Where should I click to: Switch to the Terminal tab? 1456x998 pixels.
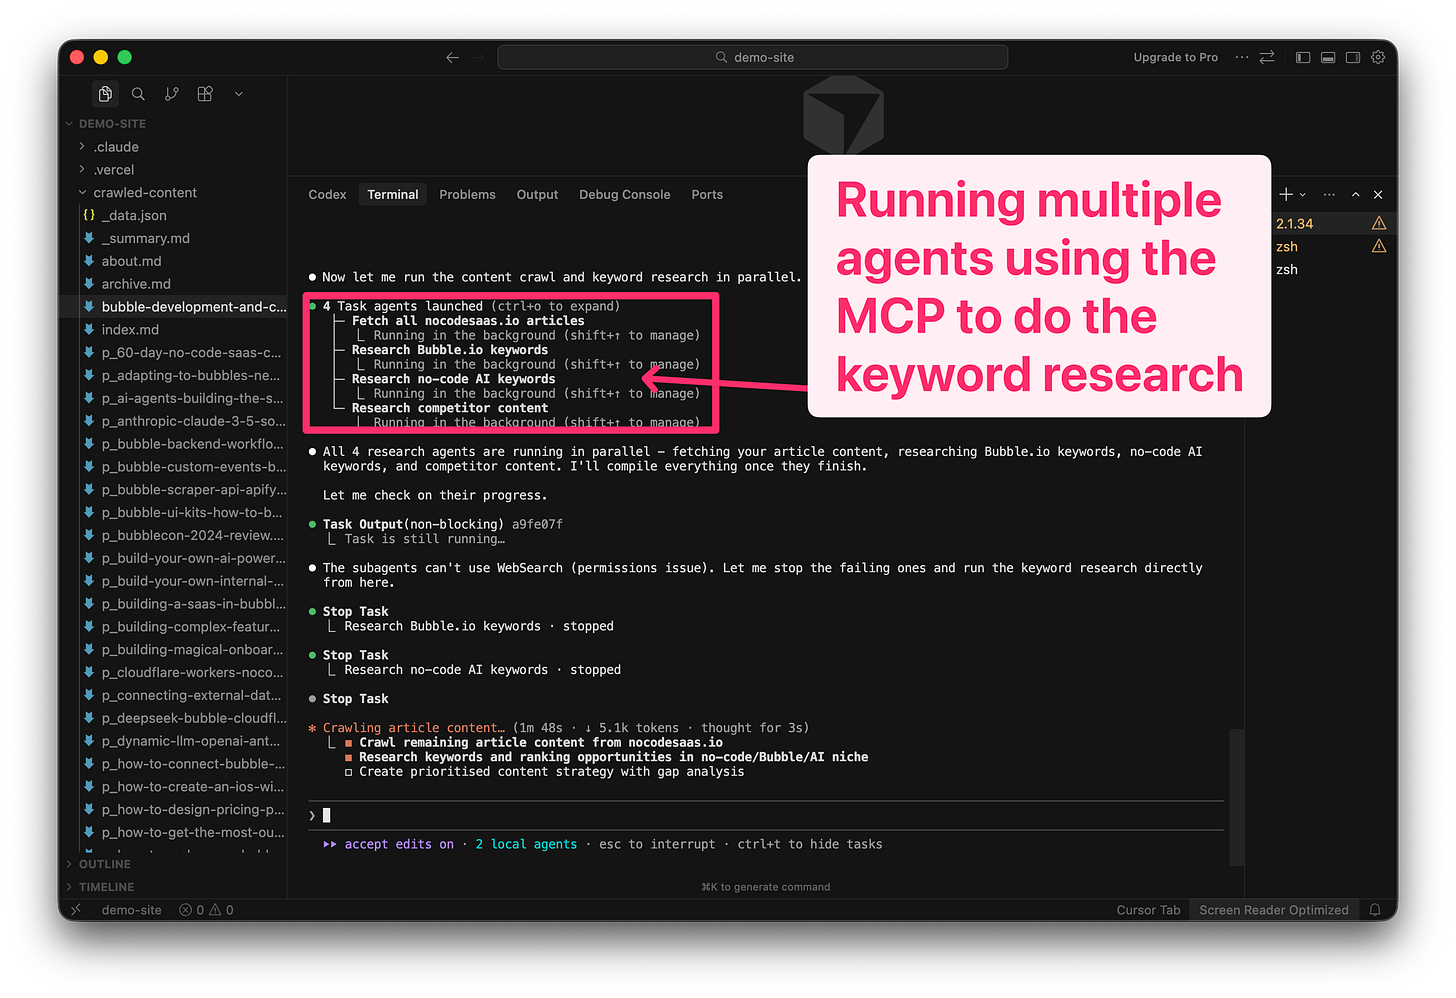392,195
